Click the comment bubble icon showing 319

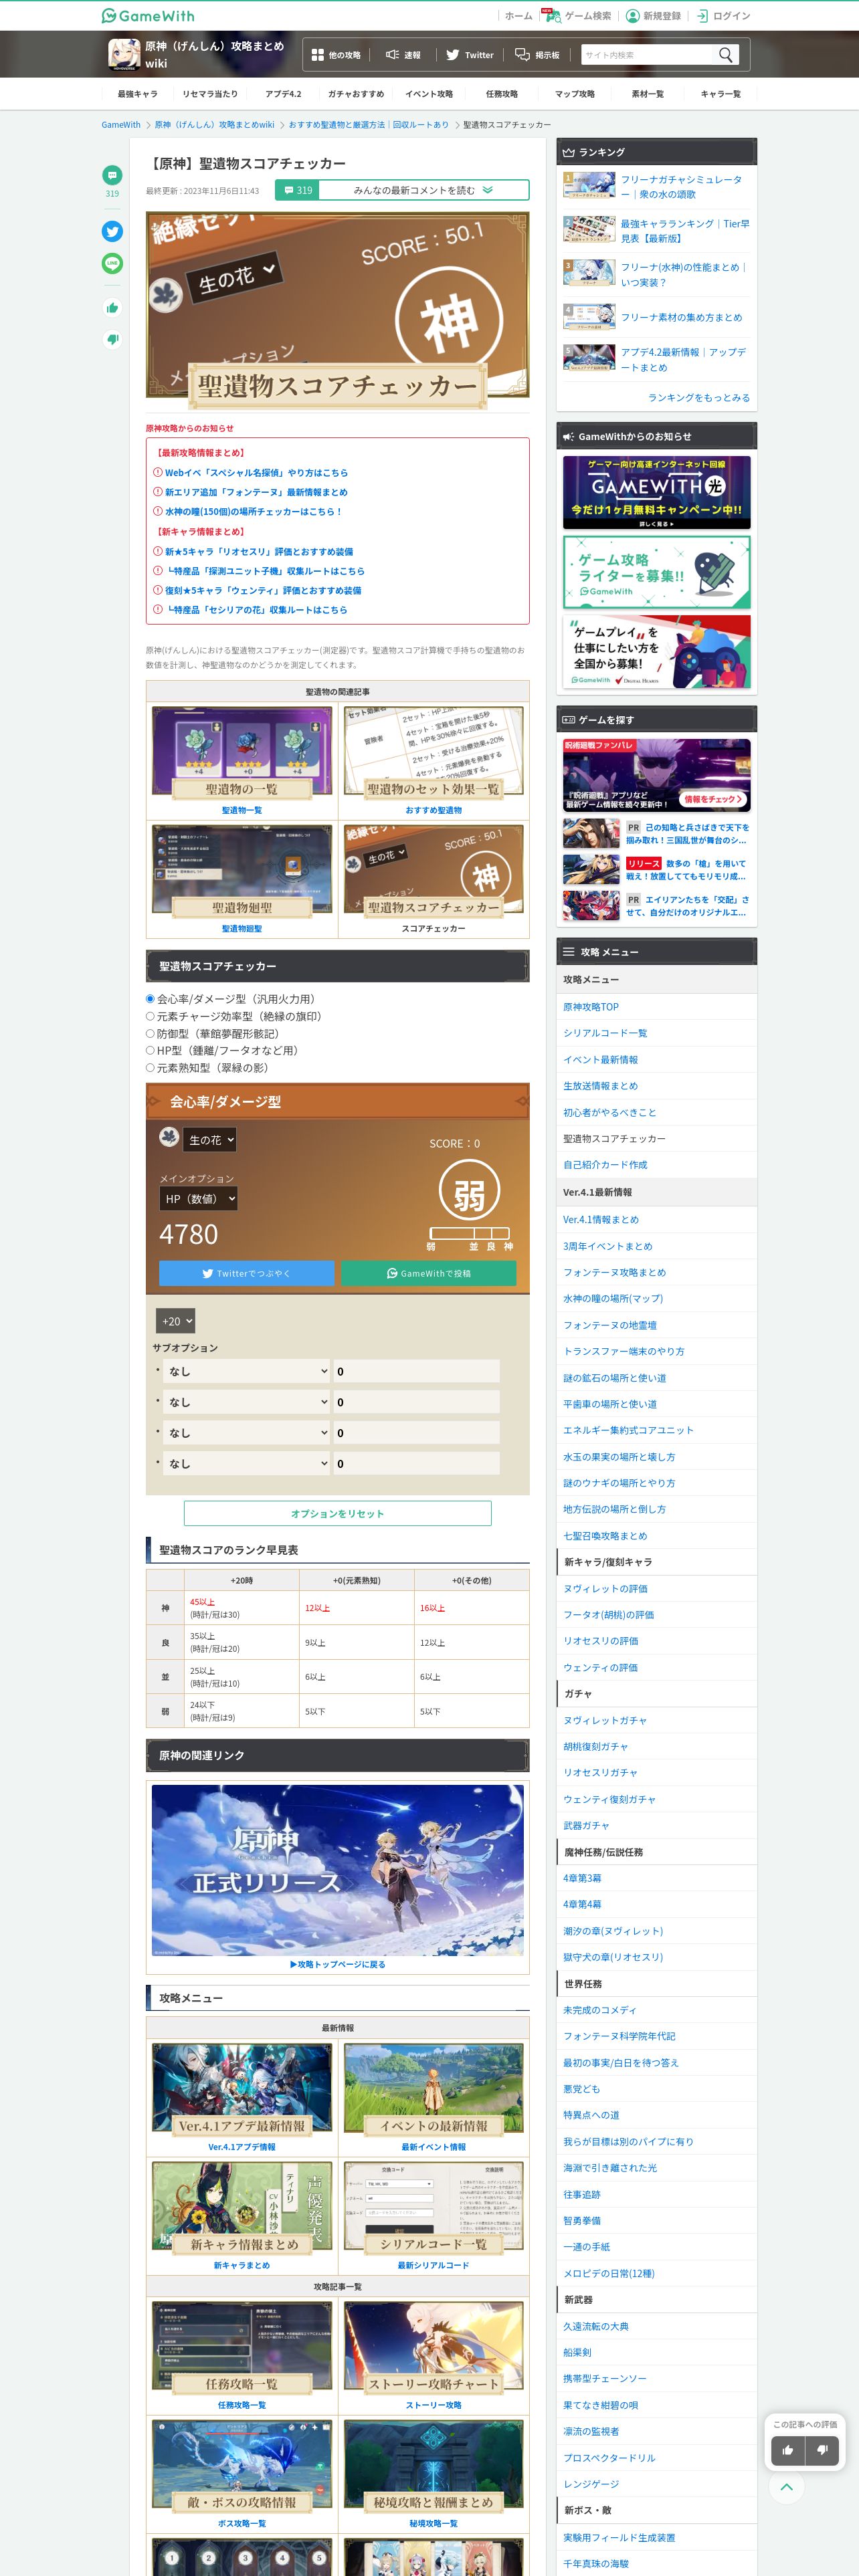click(x=112, y=175)
